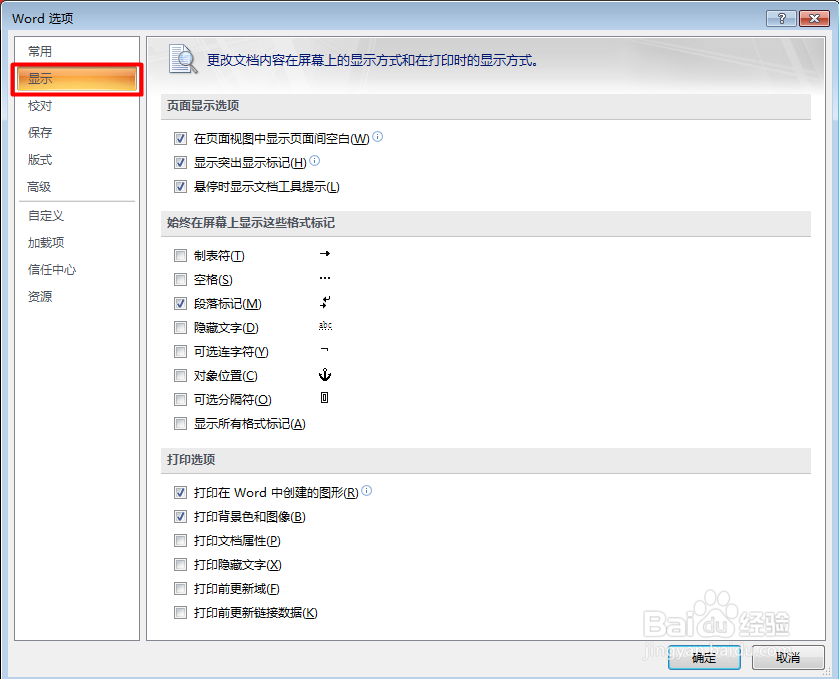Viewport: 839px width, 679px height.
Task: Open the 自定义 category
Action: click(x=77, y=216)
